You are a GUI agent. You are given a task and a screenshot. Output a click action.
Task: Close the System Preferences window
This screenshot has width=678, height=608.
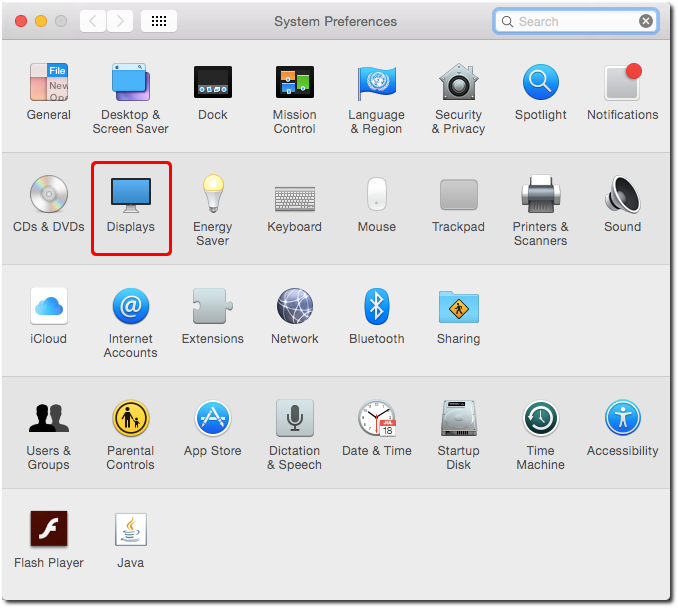tap(21, 21)
